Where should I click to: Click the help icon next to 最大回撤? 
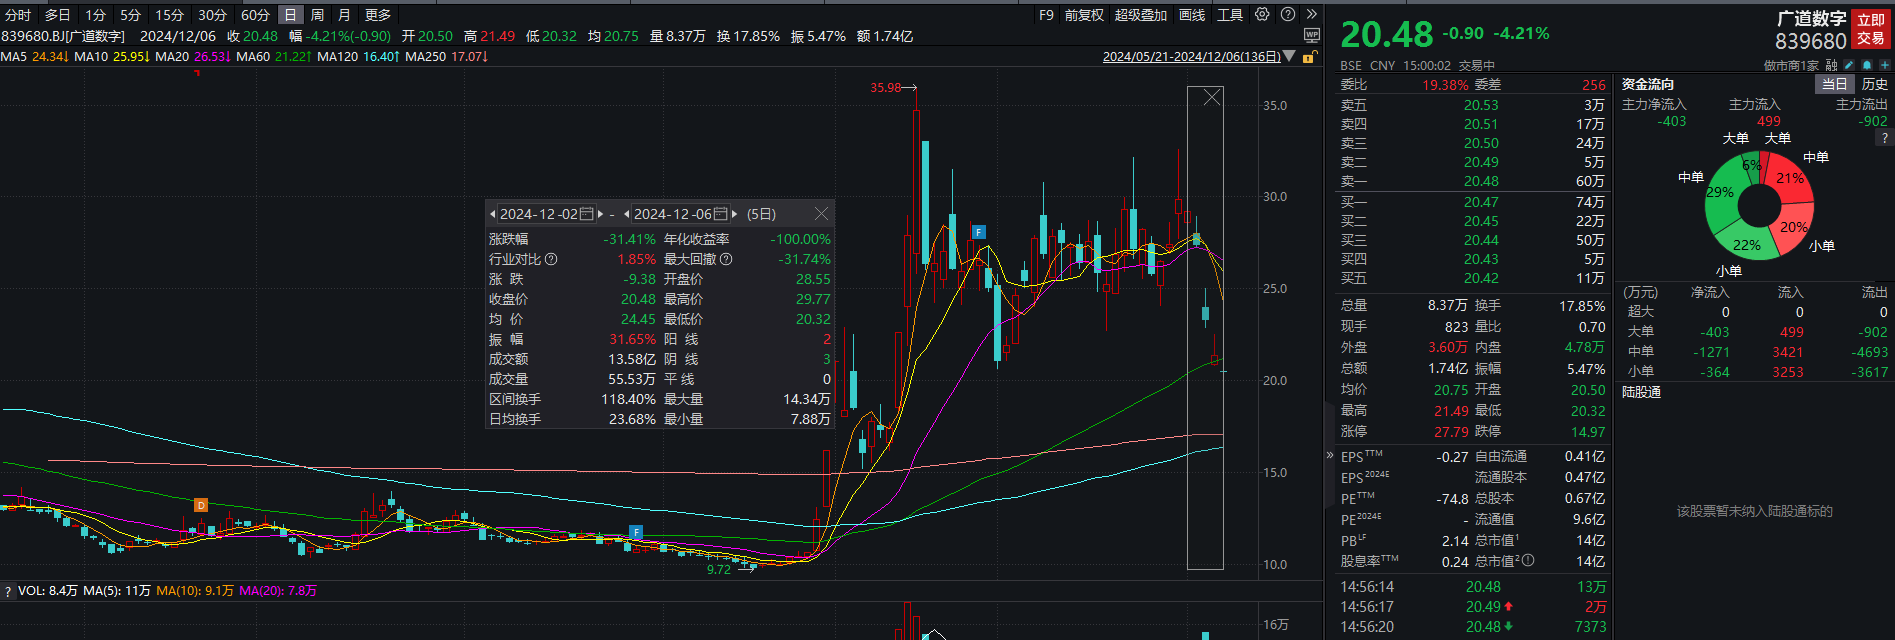(726, 259)
